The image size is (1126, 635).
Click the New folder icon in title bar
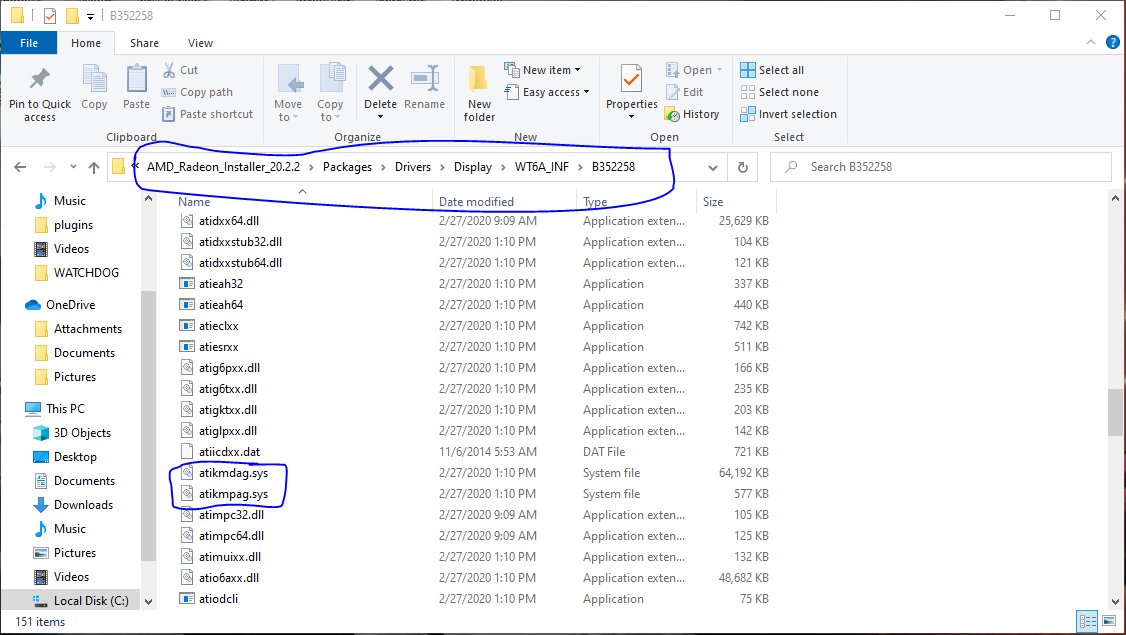[72, 15]
